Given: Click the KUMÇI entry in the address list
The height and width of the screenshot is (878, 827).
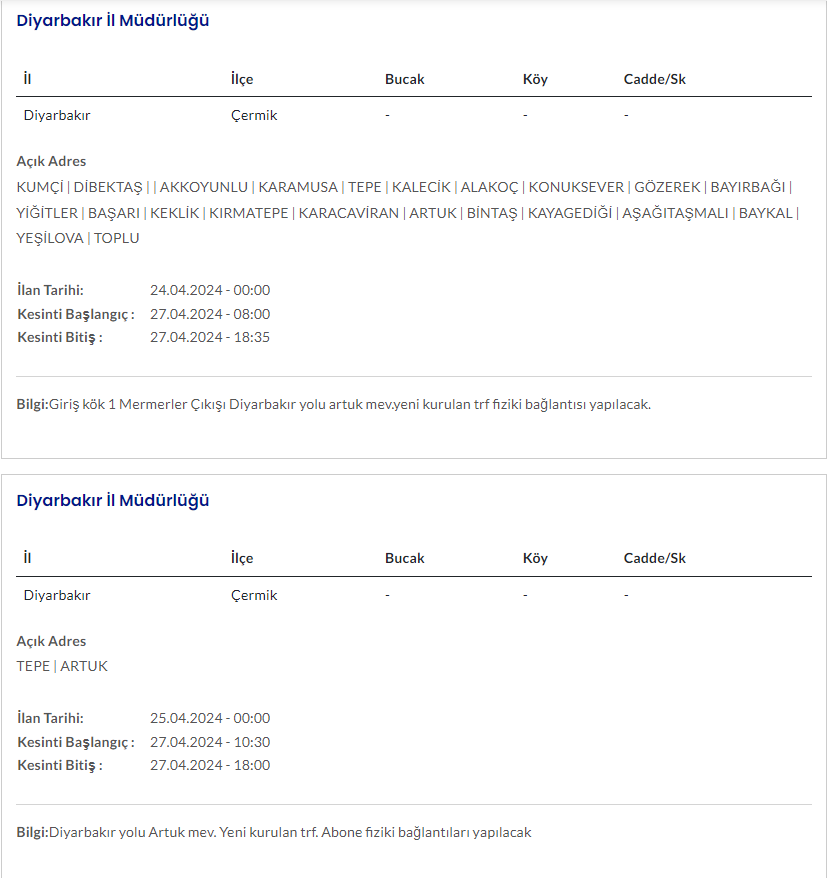Looking at the screenshot, I should pyautogui.click(x=40, y=187).
